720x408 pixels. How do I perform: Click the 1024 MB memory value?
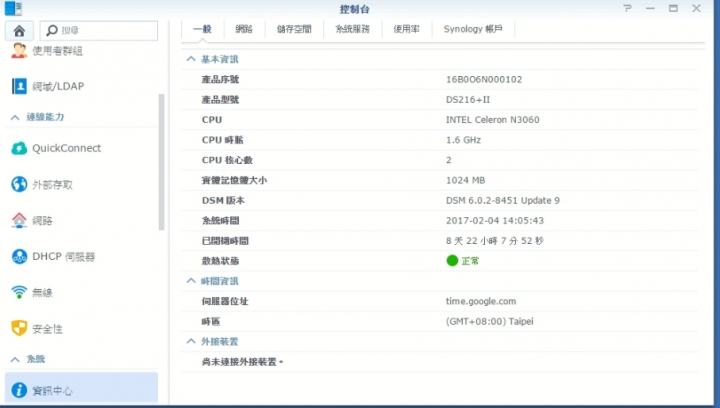(466, 180)
